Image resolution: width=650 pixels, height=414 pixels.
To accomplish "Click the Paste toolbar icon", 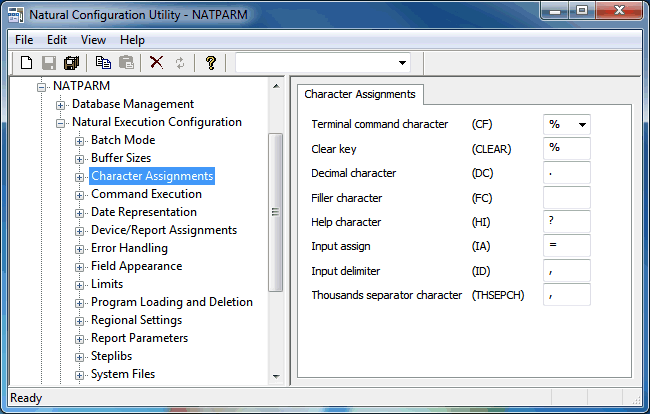I will [x=126, y=63].
